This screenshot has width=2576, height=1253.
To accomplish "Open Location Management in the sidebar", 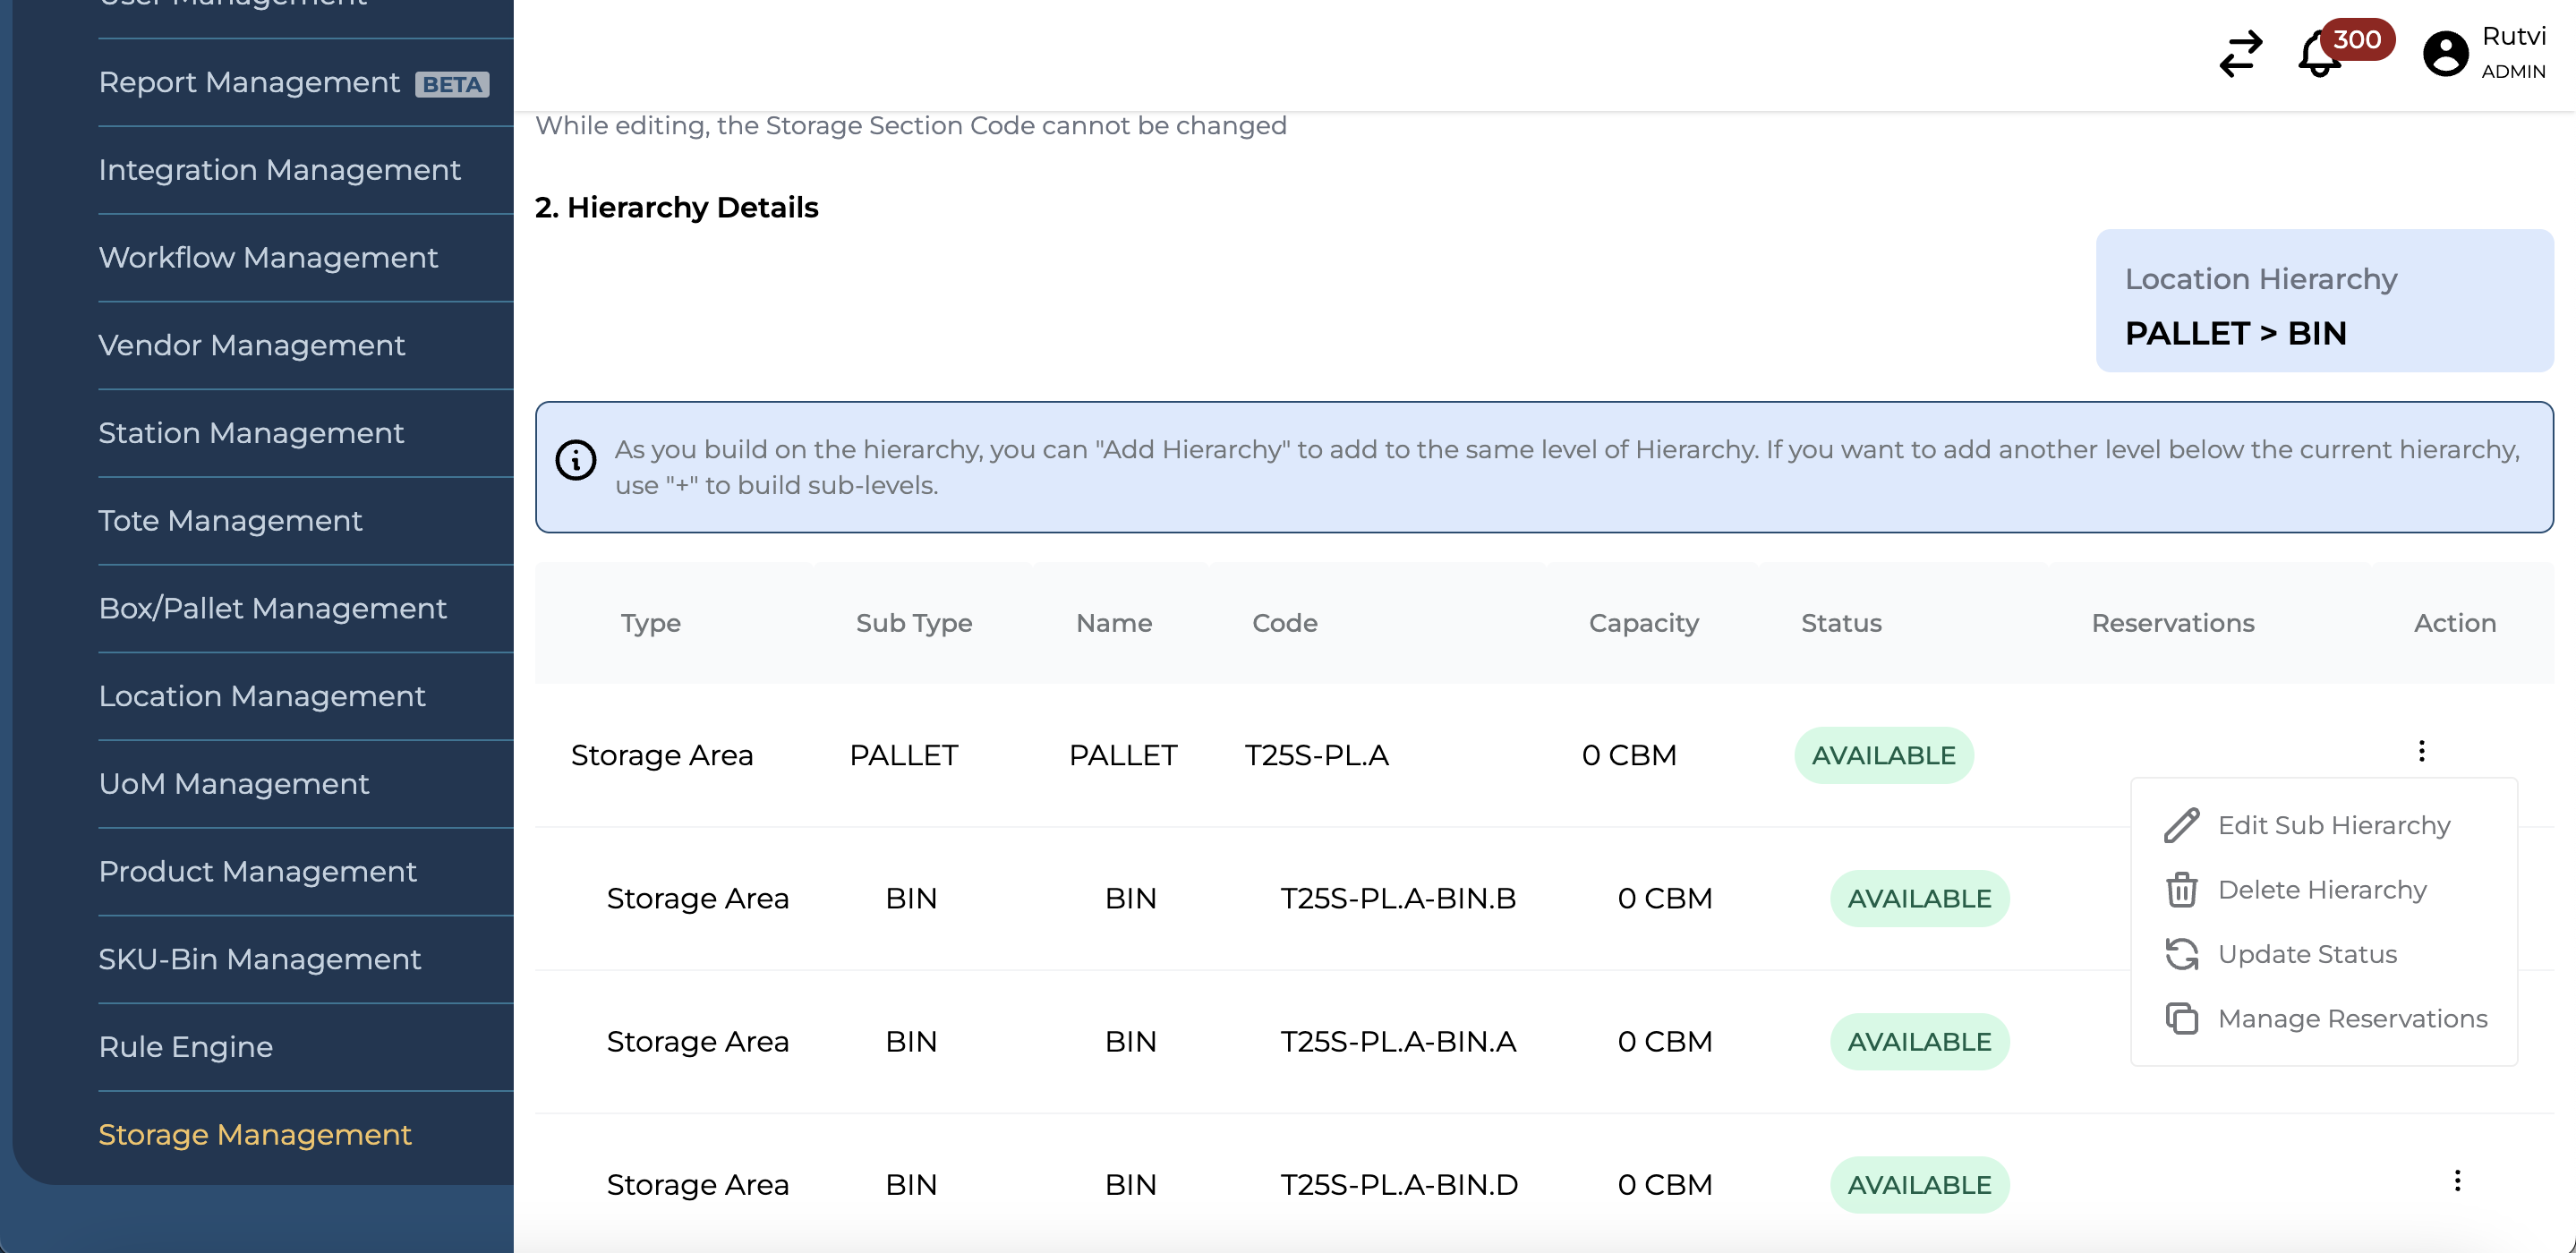I will 262,696.
